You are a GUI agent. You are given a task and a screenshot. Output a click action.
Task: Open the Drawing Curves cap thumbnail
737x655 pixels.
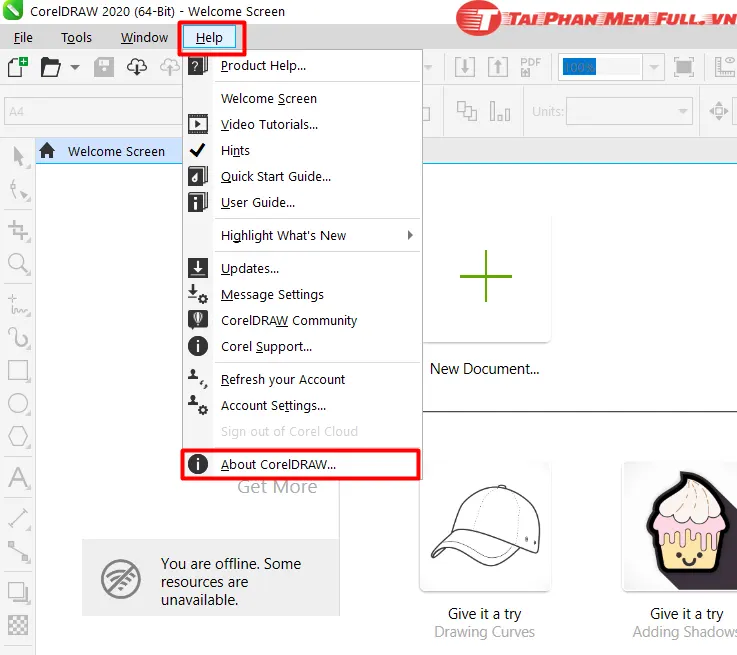click(x=485, y=526)
